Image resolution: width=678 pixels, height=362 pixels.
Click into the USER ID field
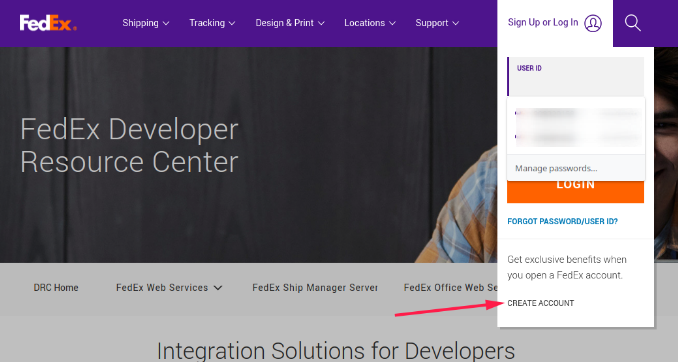(x=576, y=77)
